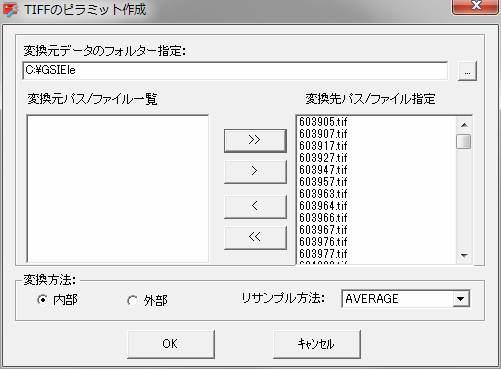Select 603963.tif in destination list
This screenshot has width=501, height=369.
tap(323, 194)
